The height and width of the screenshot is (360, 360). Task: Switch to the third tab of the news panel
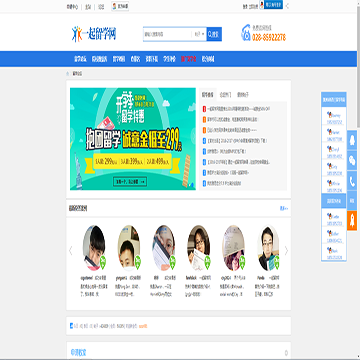pos(243,95)
